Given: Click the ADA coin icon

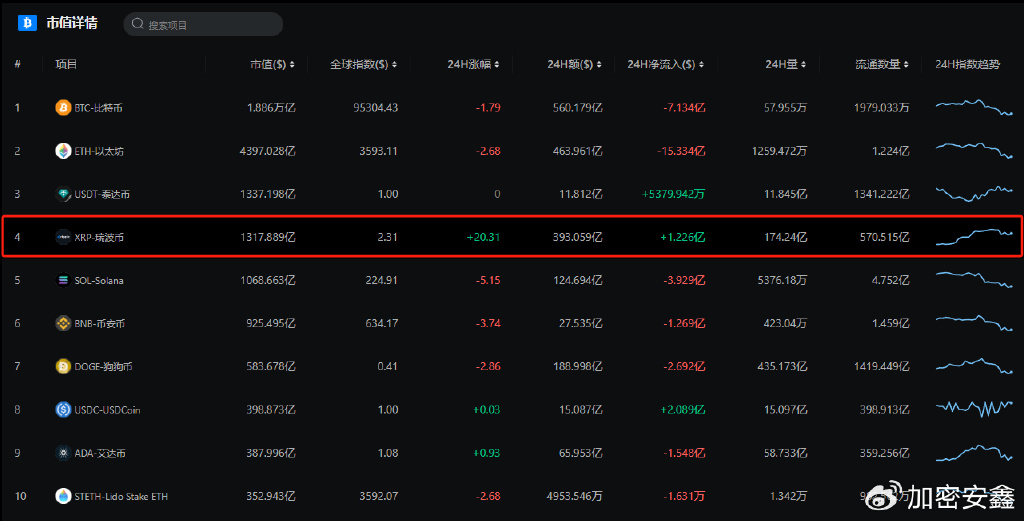Looking at the screenshot, I should click(x=63, y=452).
